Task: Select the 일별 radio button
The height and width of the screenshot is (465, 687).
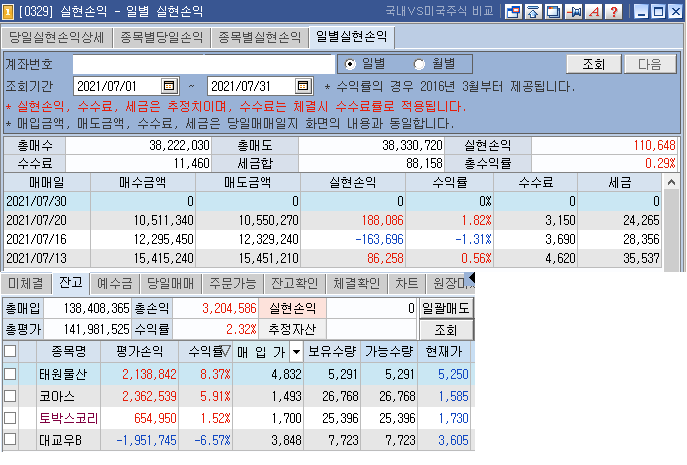Action: pyautogui.click(x=350, y=64)
